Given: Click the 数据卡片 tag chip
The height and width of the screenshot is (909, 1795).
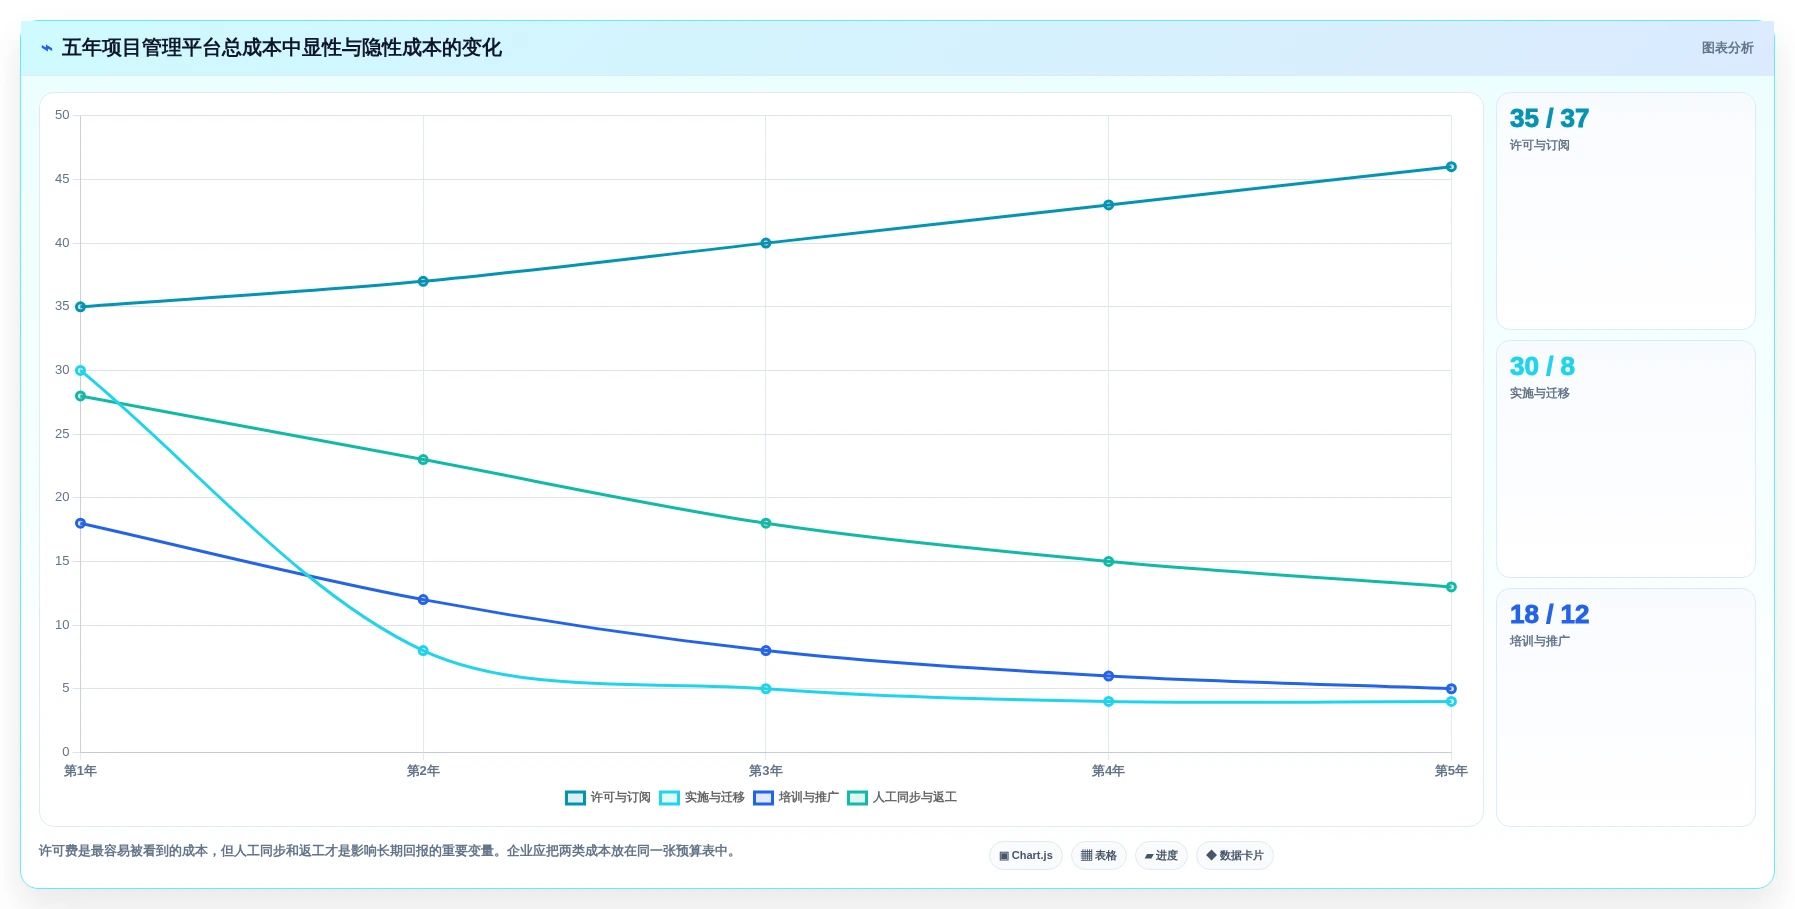Looking at the screenshot, I should click(x=1235, y=856).
